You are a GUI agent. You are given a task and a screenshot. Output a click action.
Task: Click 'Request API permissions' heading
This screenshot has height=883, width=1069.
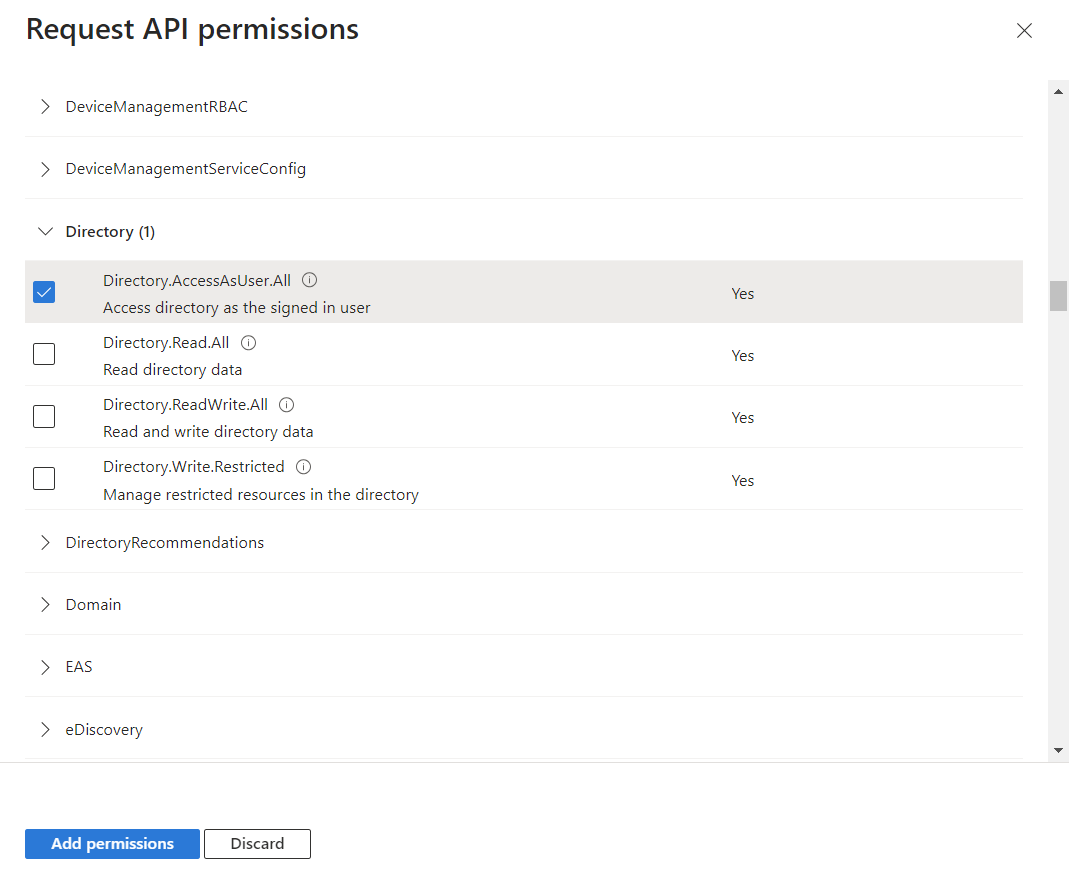192,30
